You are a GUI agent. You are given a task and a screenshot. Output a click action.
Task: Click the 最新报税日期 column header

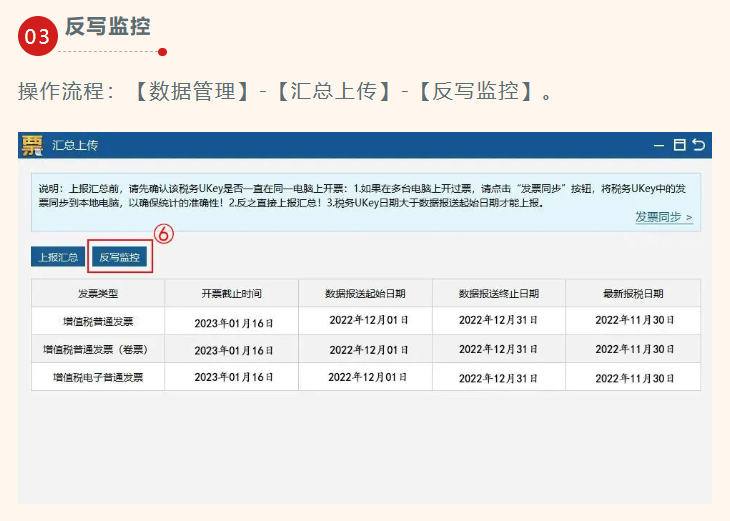632,293
